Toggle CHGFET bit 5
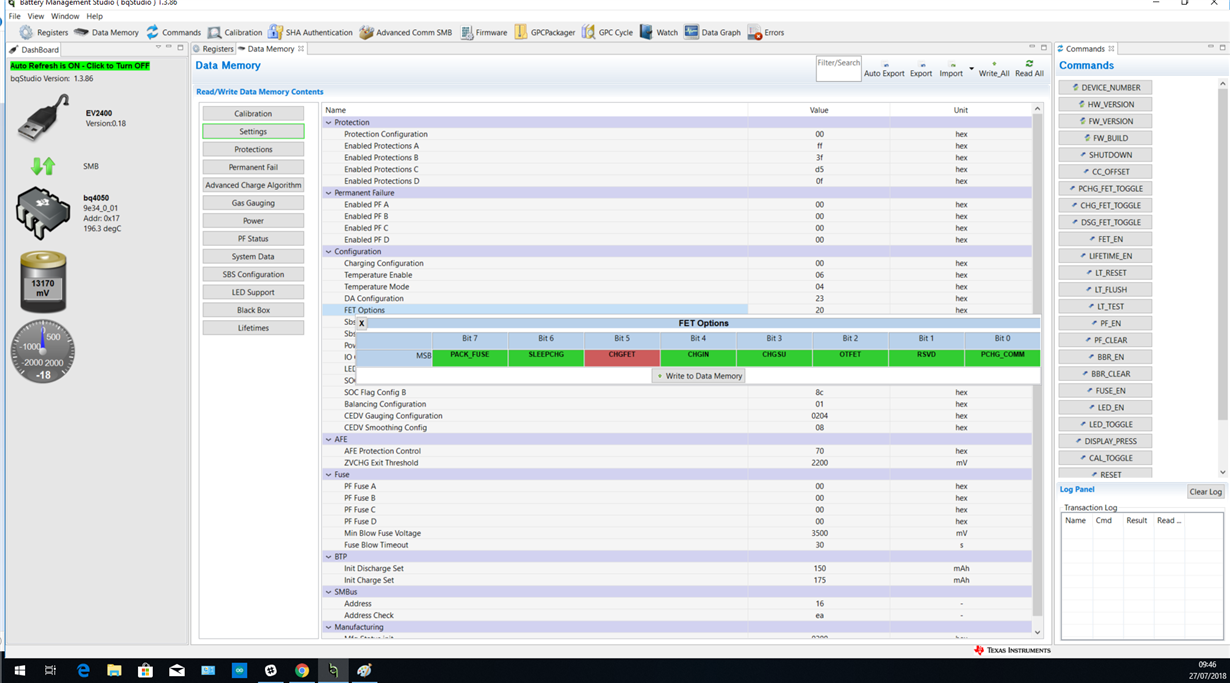The width and height of the screenshot is (1230, 683). [x=622, y=355]
